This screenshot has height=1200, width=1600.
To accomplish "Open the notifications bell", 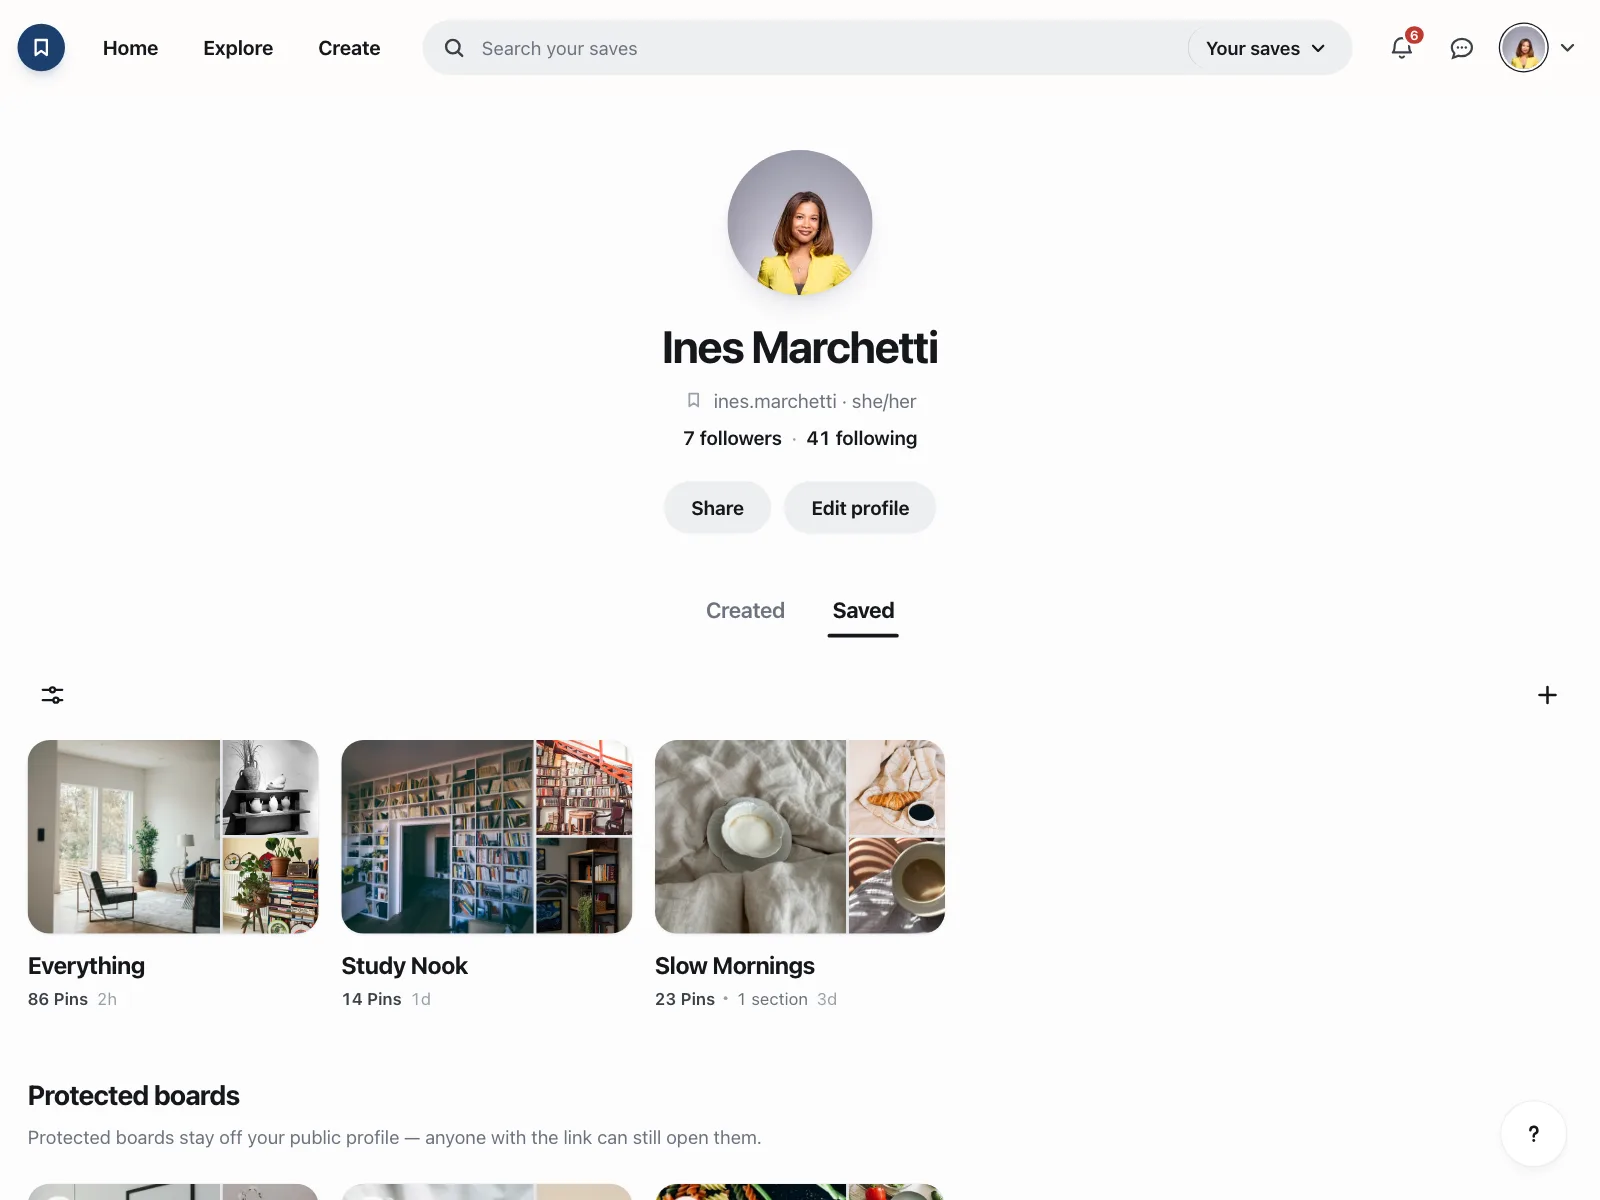I will coord(1402,47).
